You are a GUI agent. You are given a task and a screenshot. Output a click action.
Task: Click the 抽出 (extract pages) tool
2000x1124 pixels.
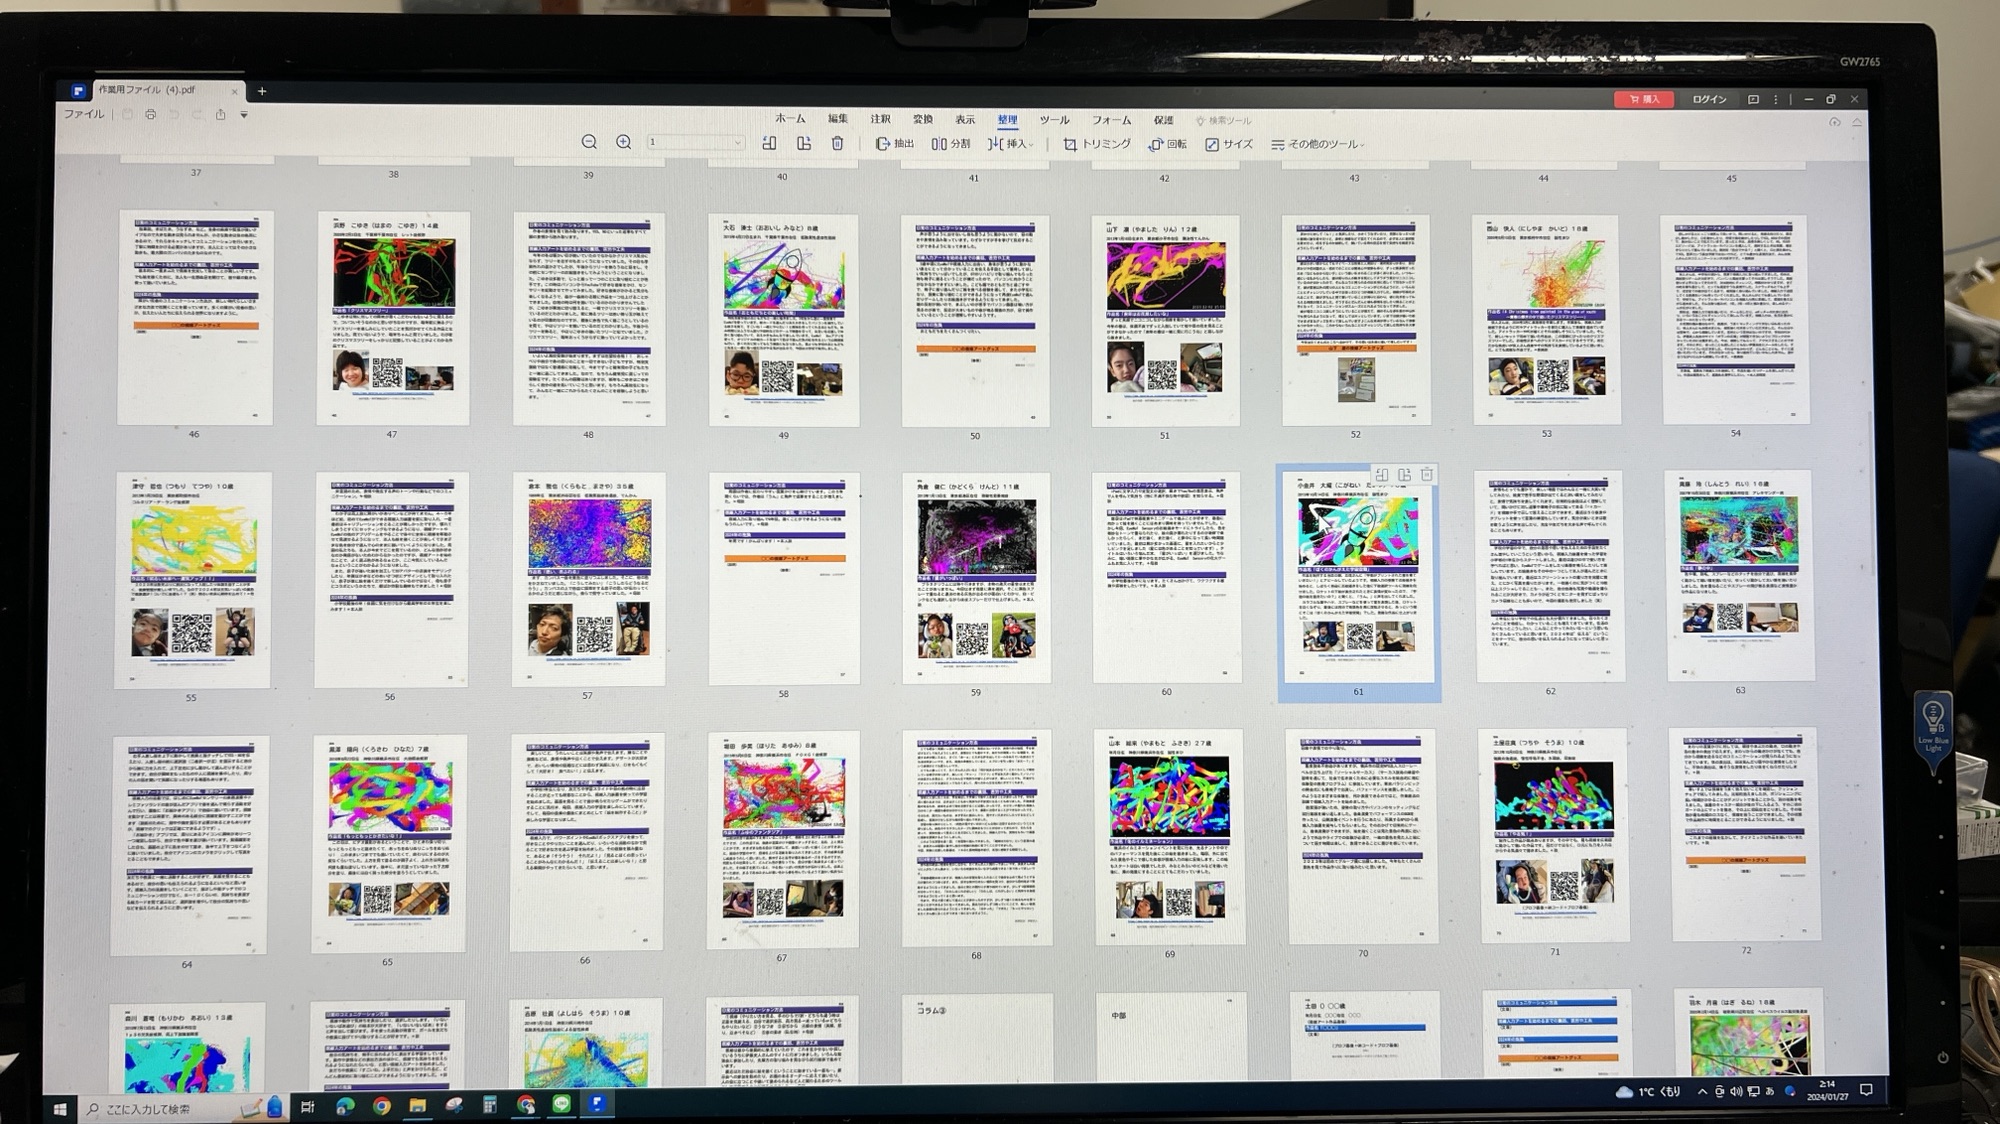895,144
